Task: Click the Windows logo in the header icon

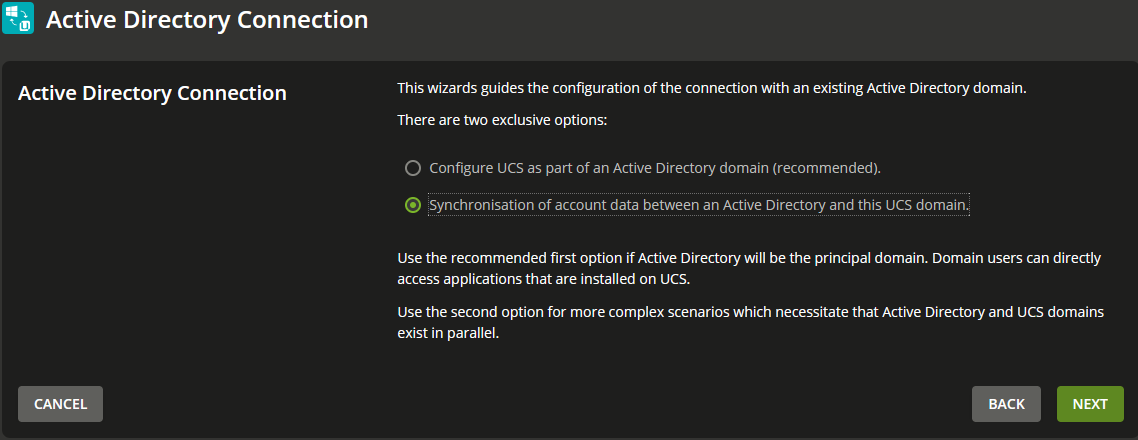Action: pos(12,12)
